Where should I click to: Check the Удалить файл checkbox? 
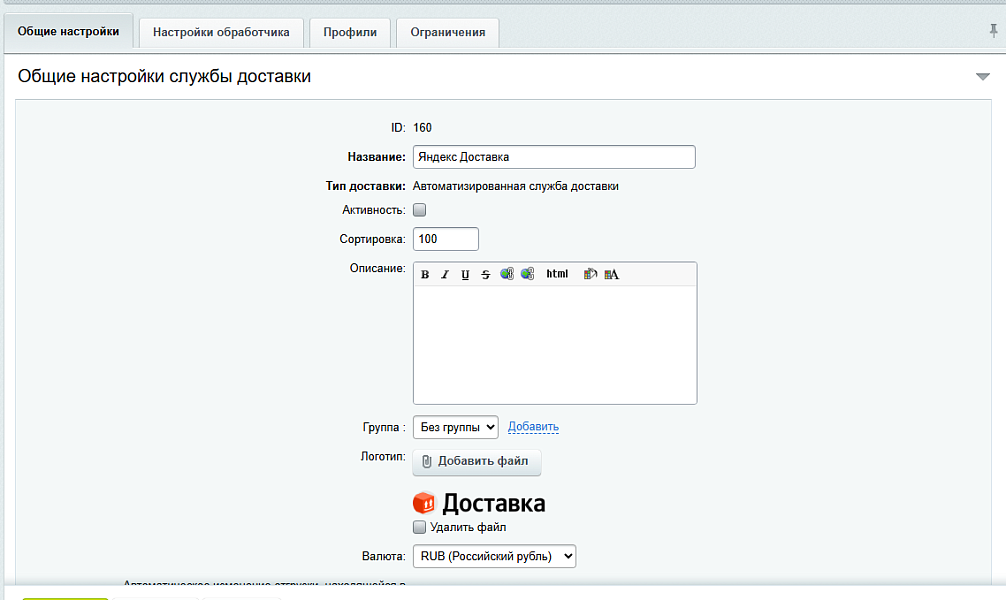[420, 527]
